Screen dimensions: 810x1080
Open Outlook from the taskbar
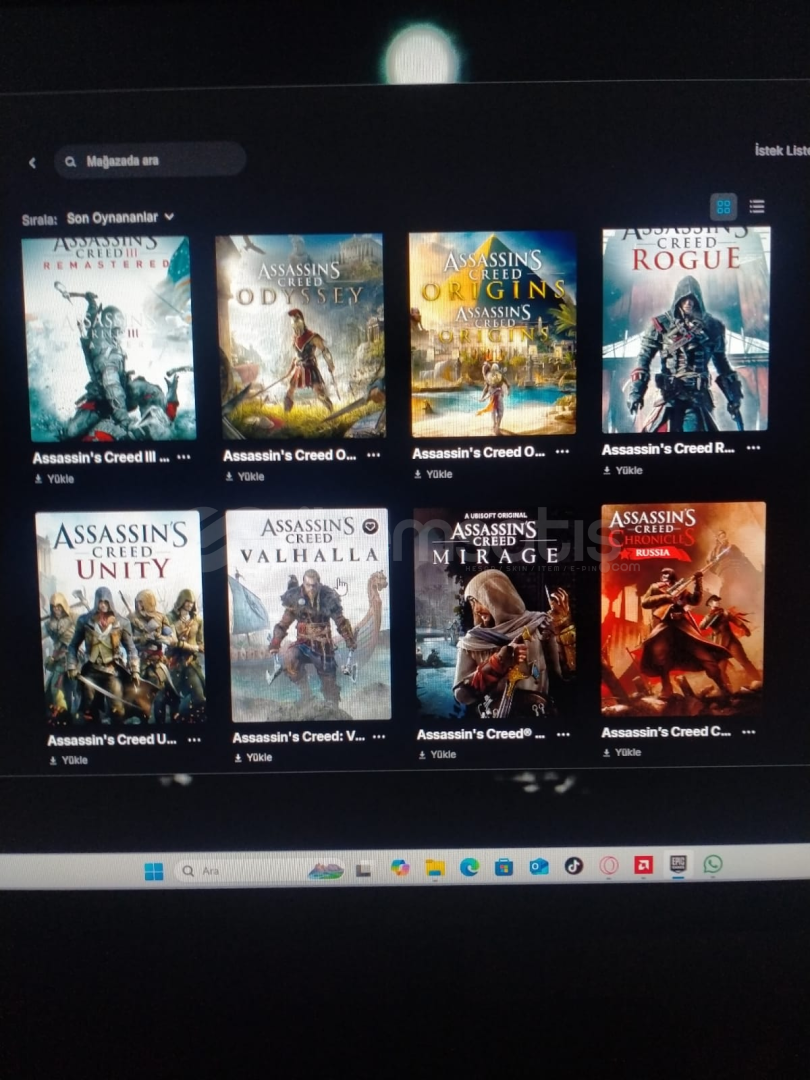click(x=539, y=866)
